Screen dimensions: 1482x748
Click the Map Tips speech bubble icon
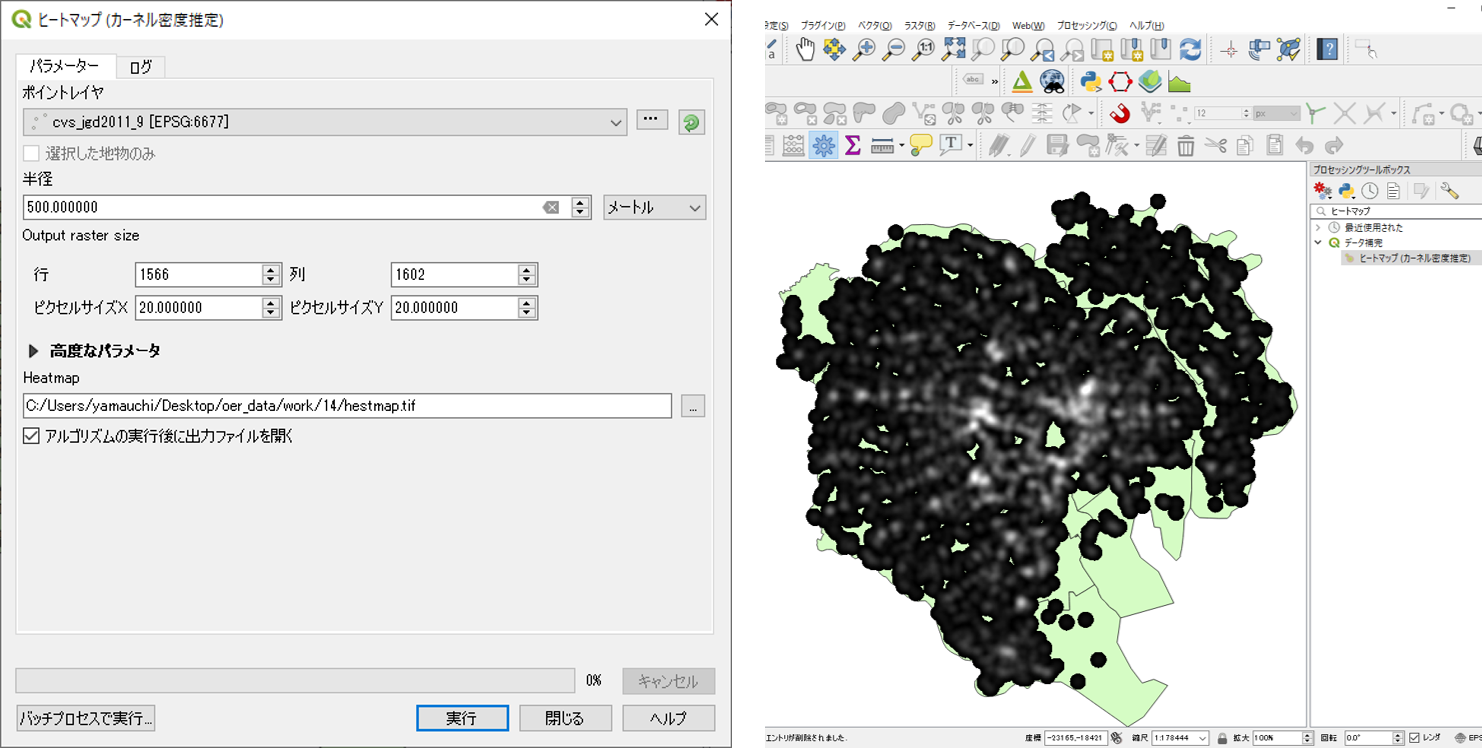point(921,145)
